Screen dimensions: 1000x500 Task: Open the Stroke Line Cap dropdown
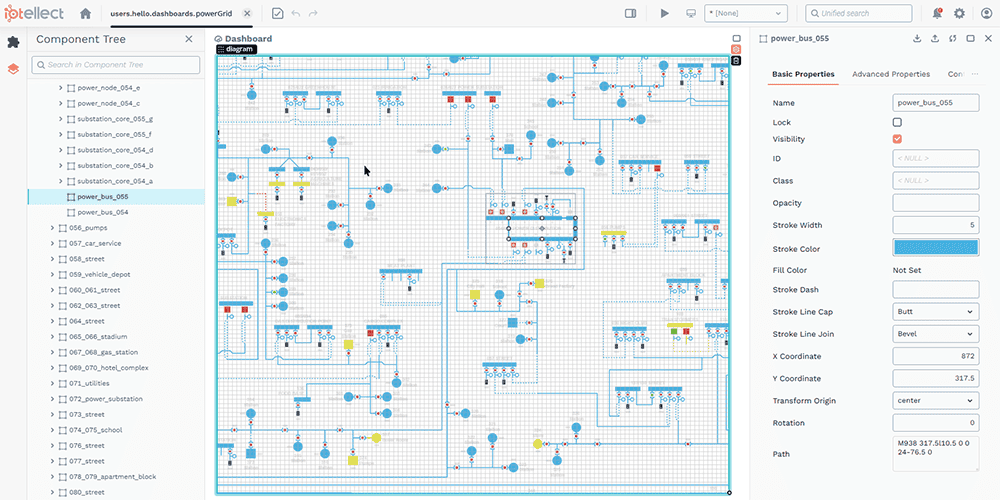point(935,312)
